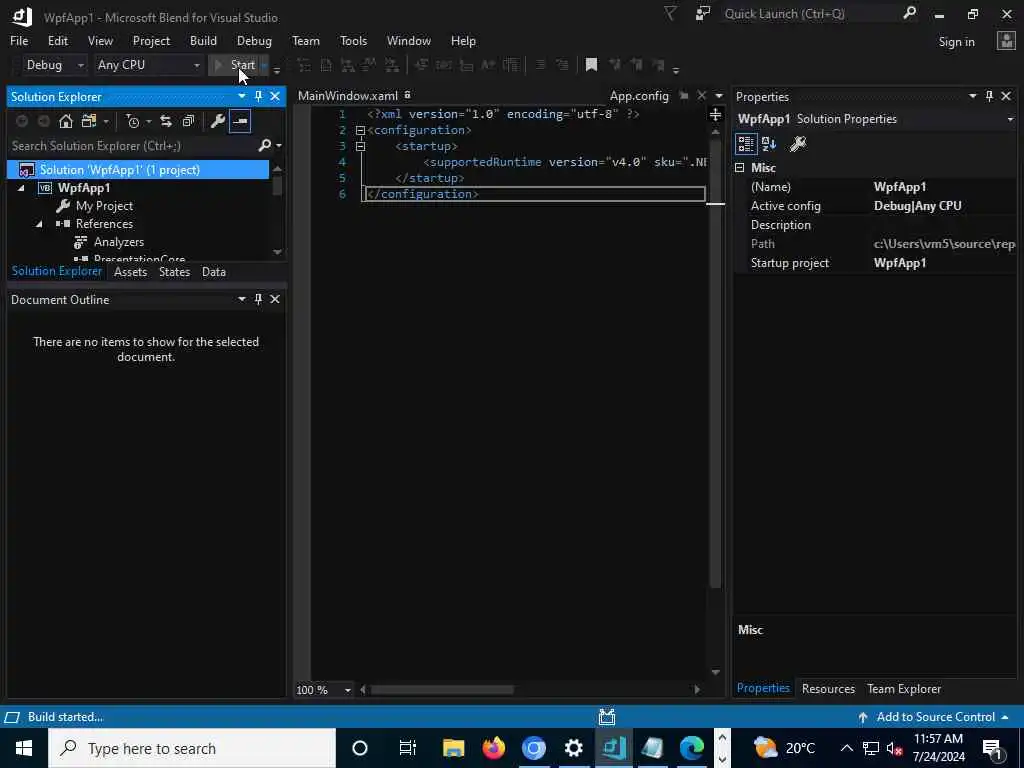Screen dimensions: 1024x768
Task: Select My Project in Solution Explorer
Action: coord(104,206)
